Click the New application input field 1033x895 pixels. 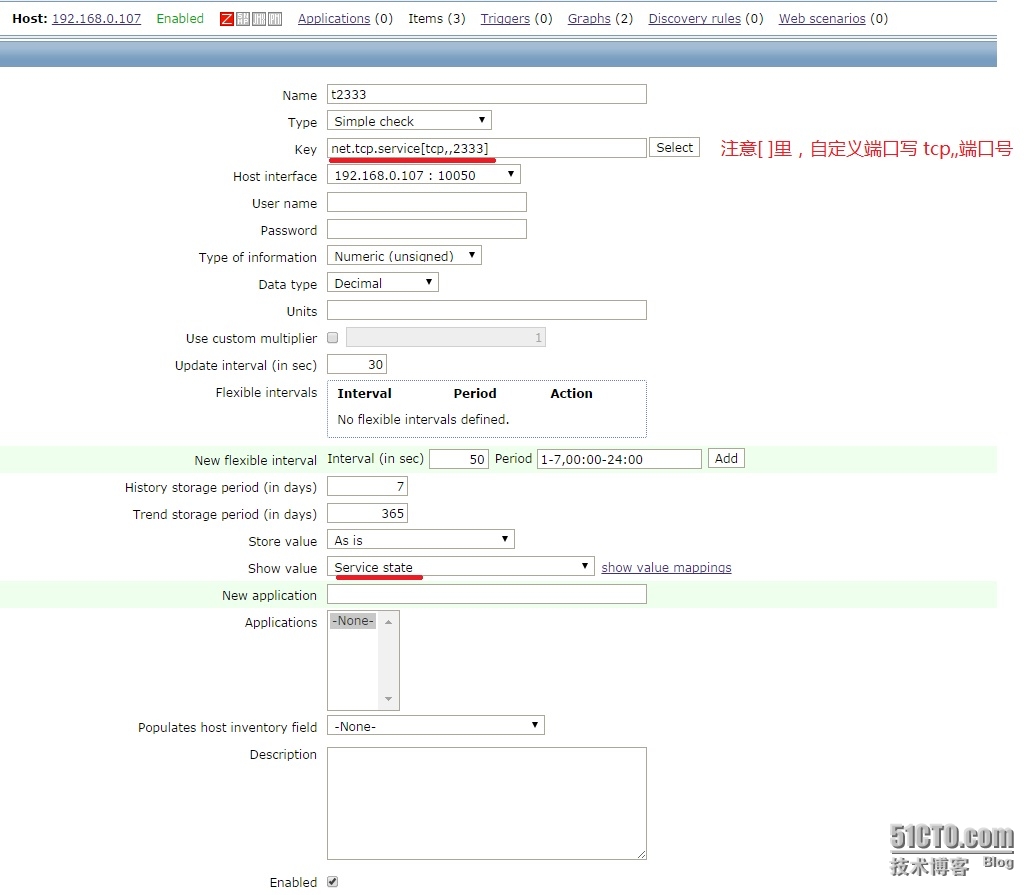(x=487, y=594)
